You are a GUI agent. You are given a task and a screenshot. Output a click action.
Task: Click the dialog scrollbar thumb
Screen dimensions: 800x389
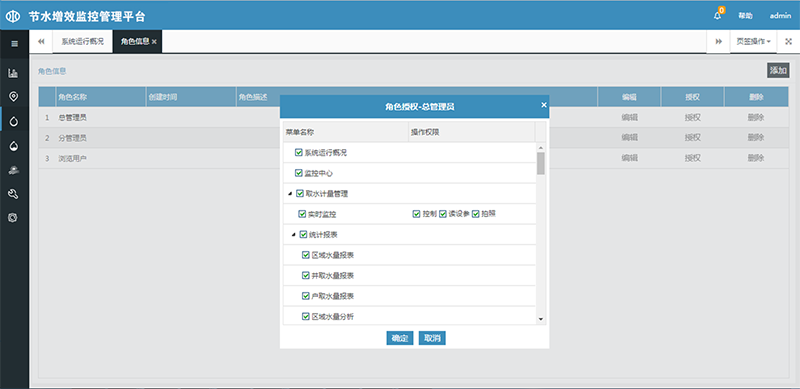pyautogui.click(x=541, y=163)
